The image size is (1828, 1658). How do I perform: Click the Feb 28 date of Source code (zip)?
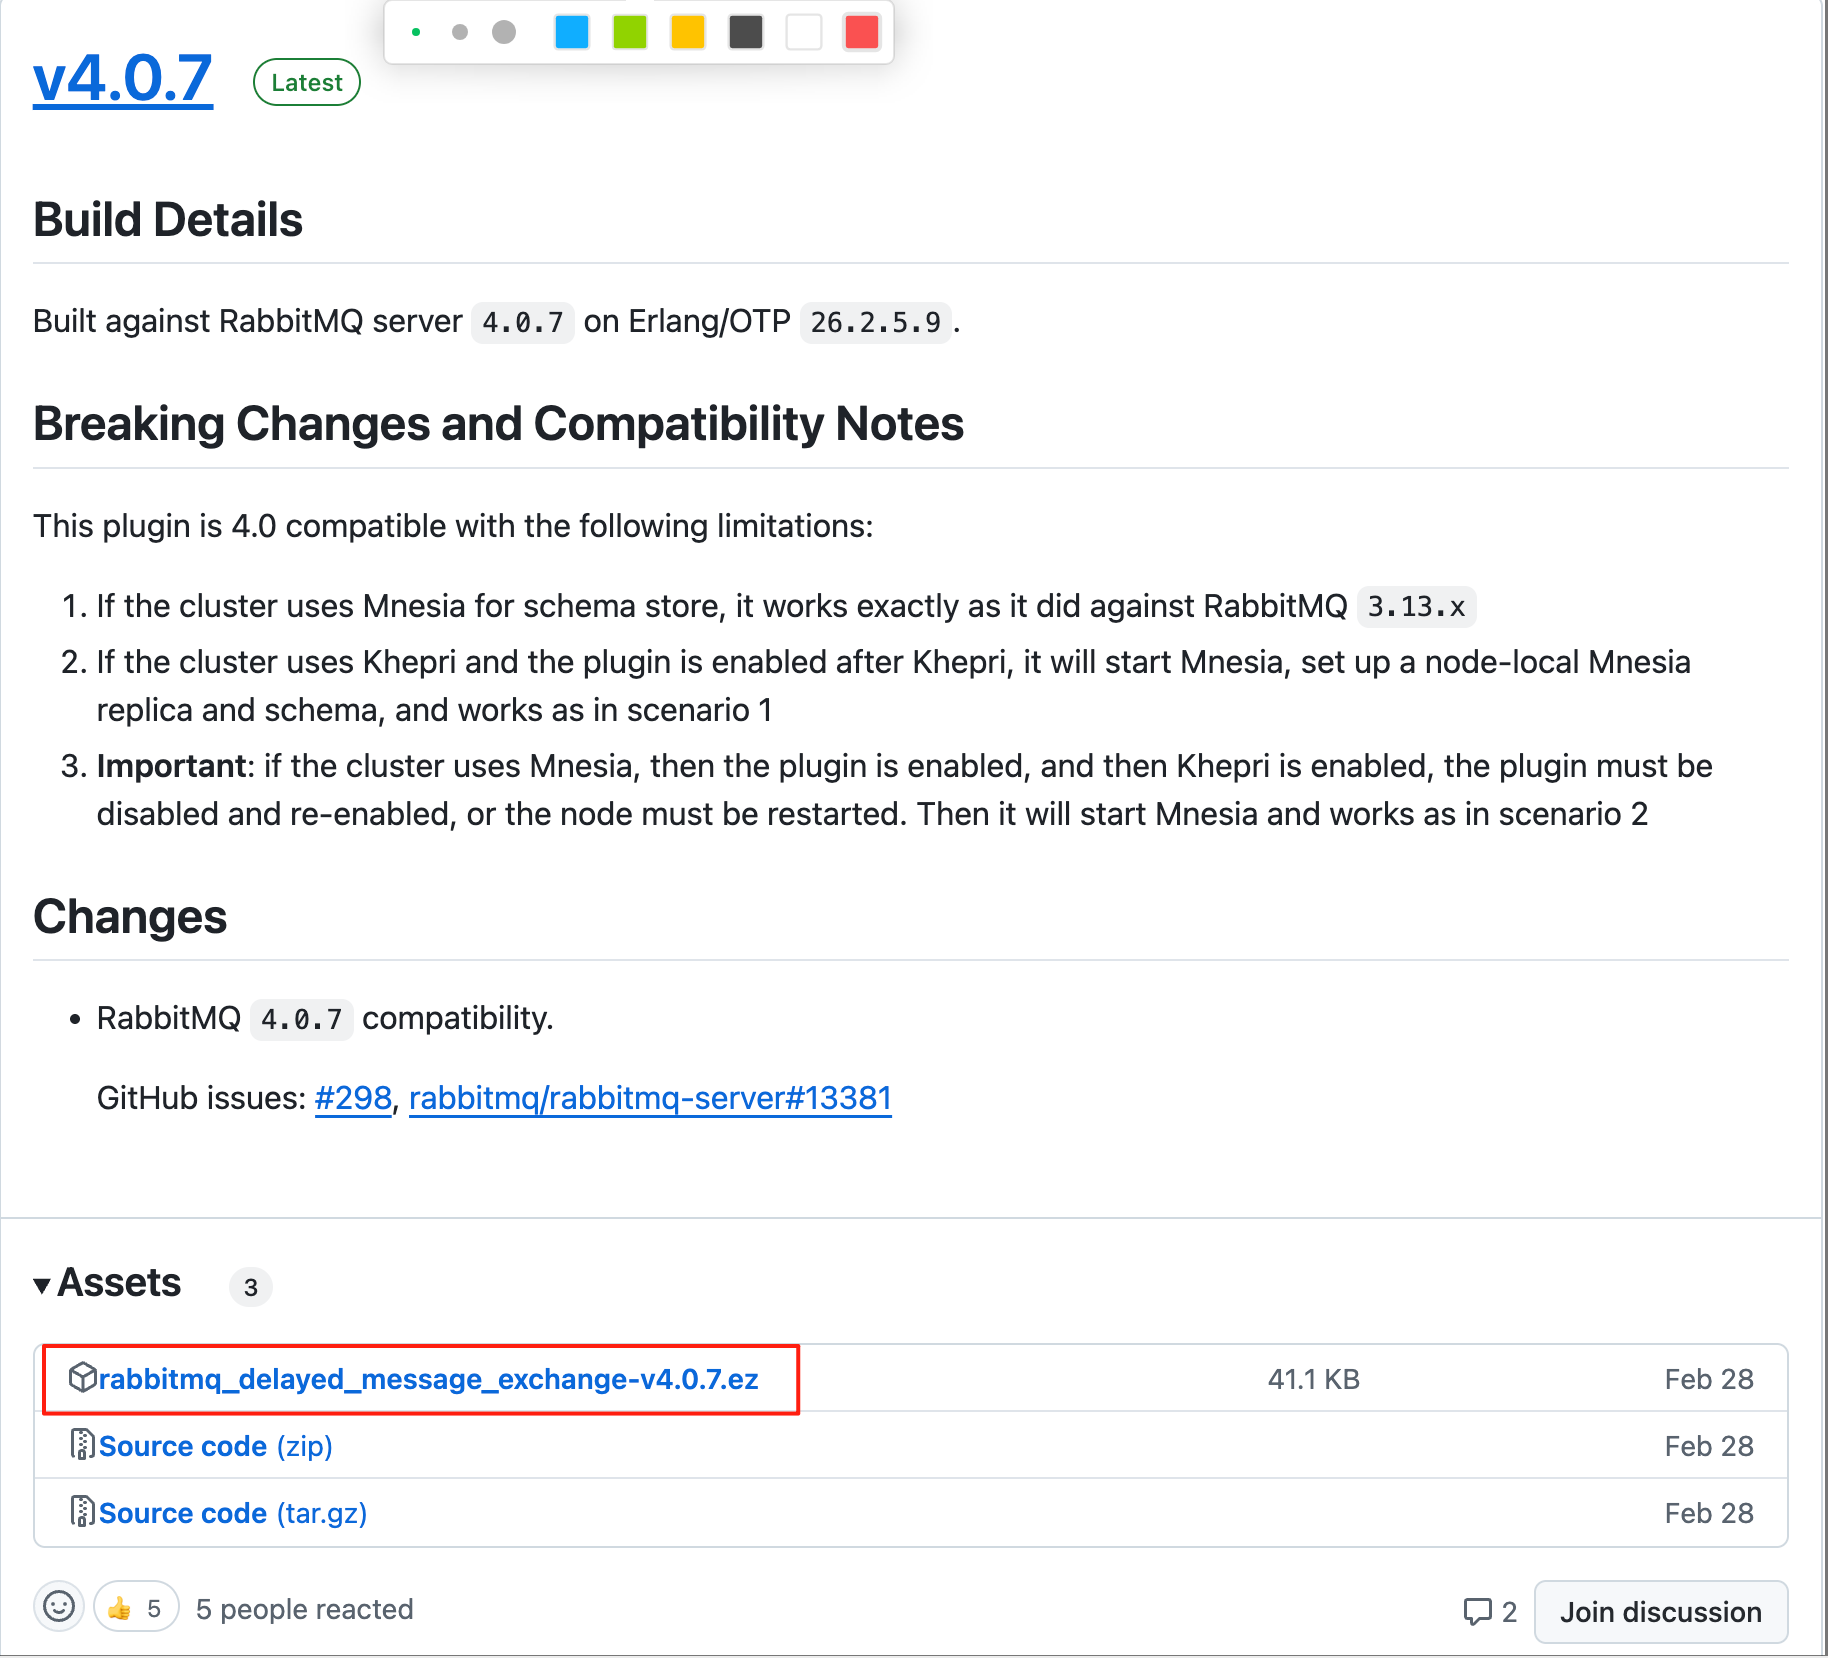tap(1709, 1446)
